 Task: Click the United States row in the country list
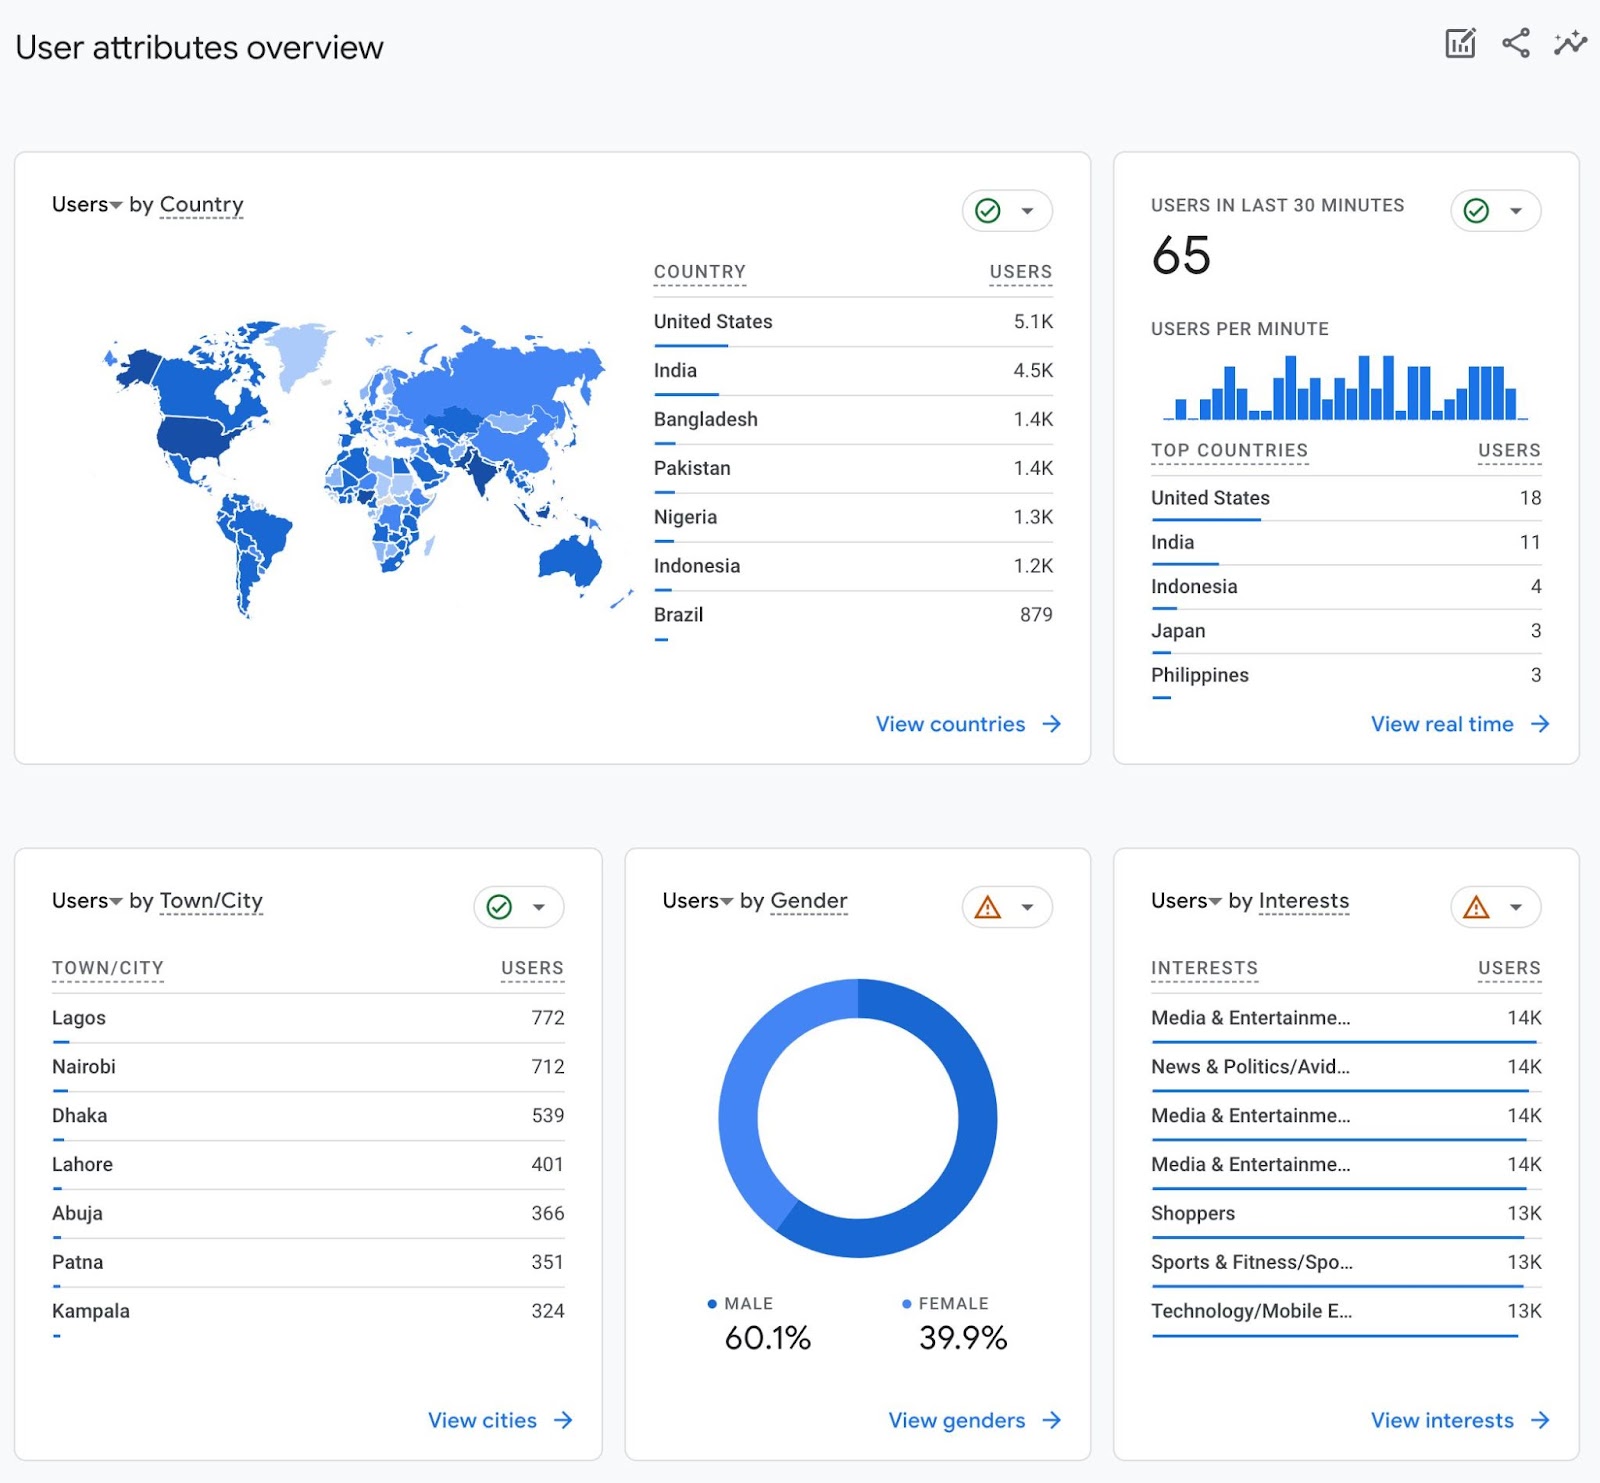click(x=713, y=321)
